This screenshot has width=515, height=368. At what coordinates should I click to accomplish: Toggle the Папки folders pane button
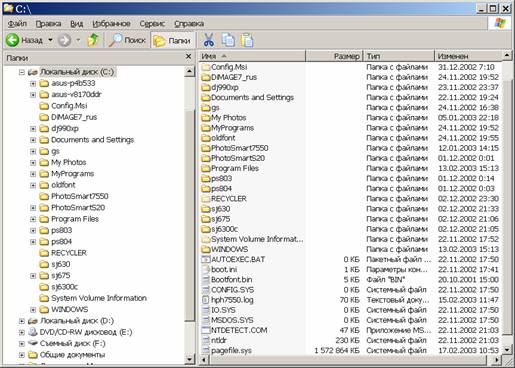tap(172, 41)
